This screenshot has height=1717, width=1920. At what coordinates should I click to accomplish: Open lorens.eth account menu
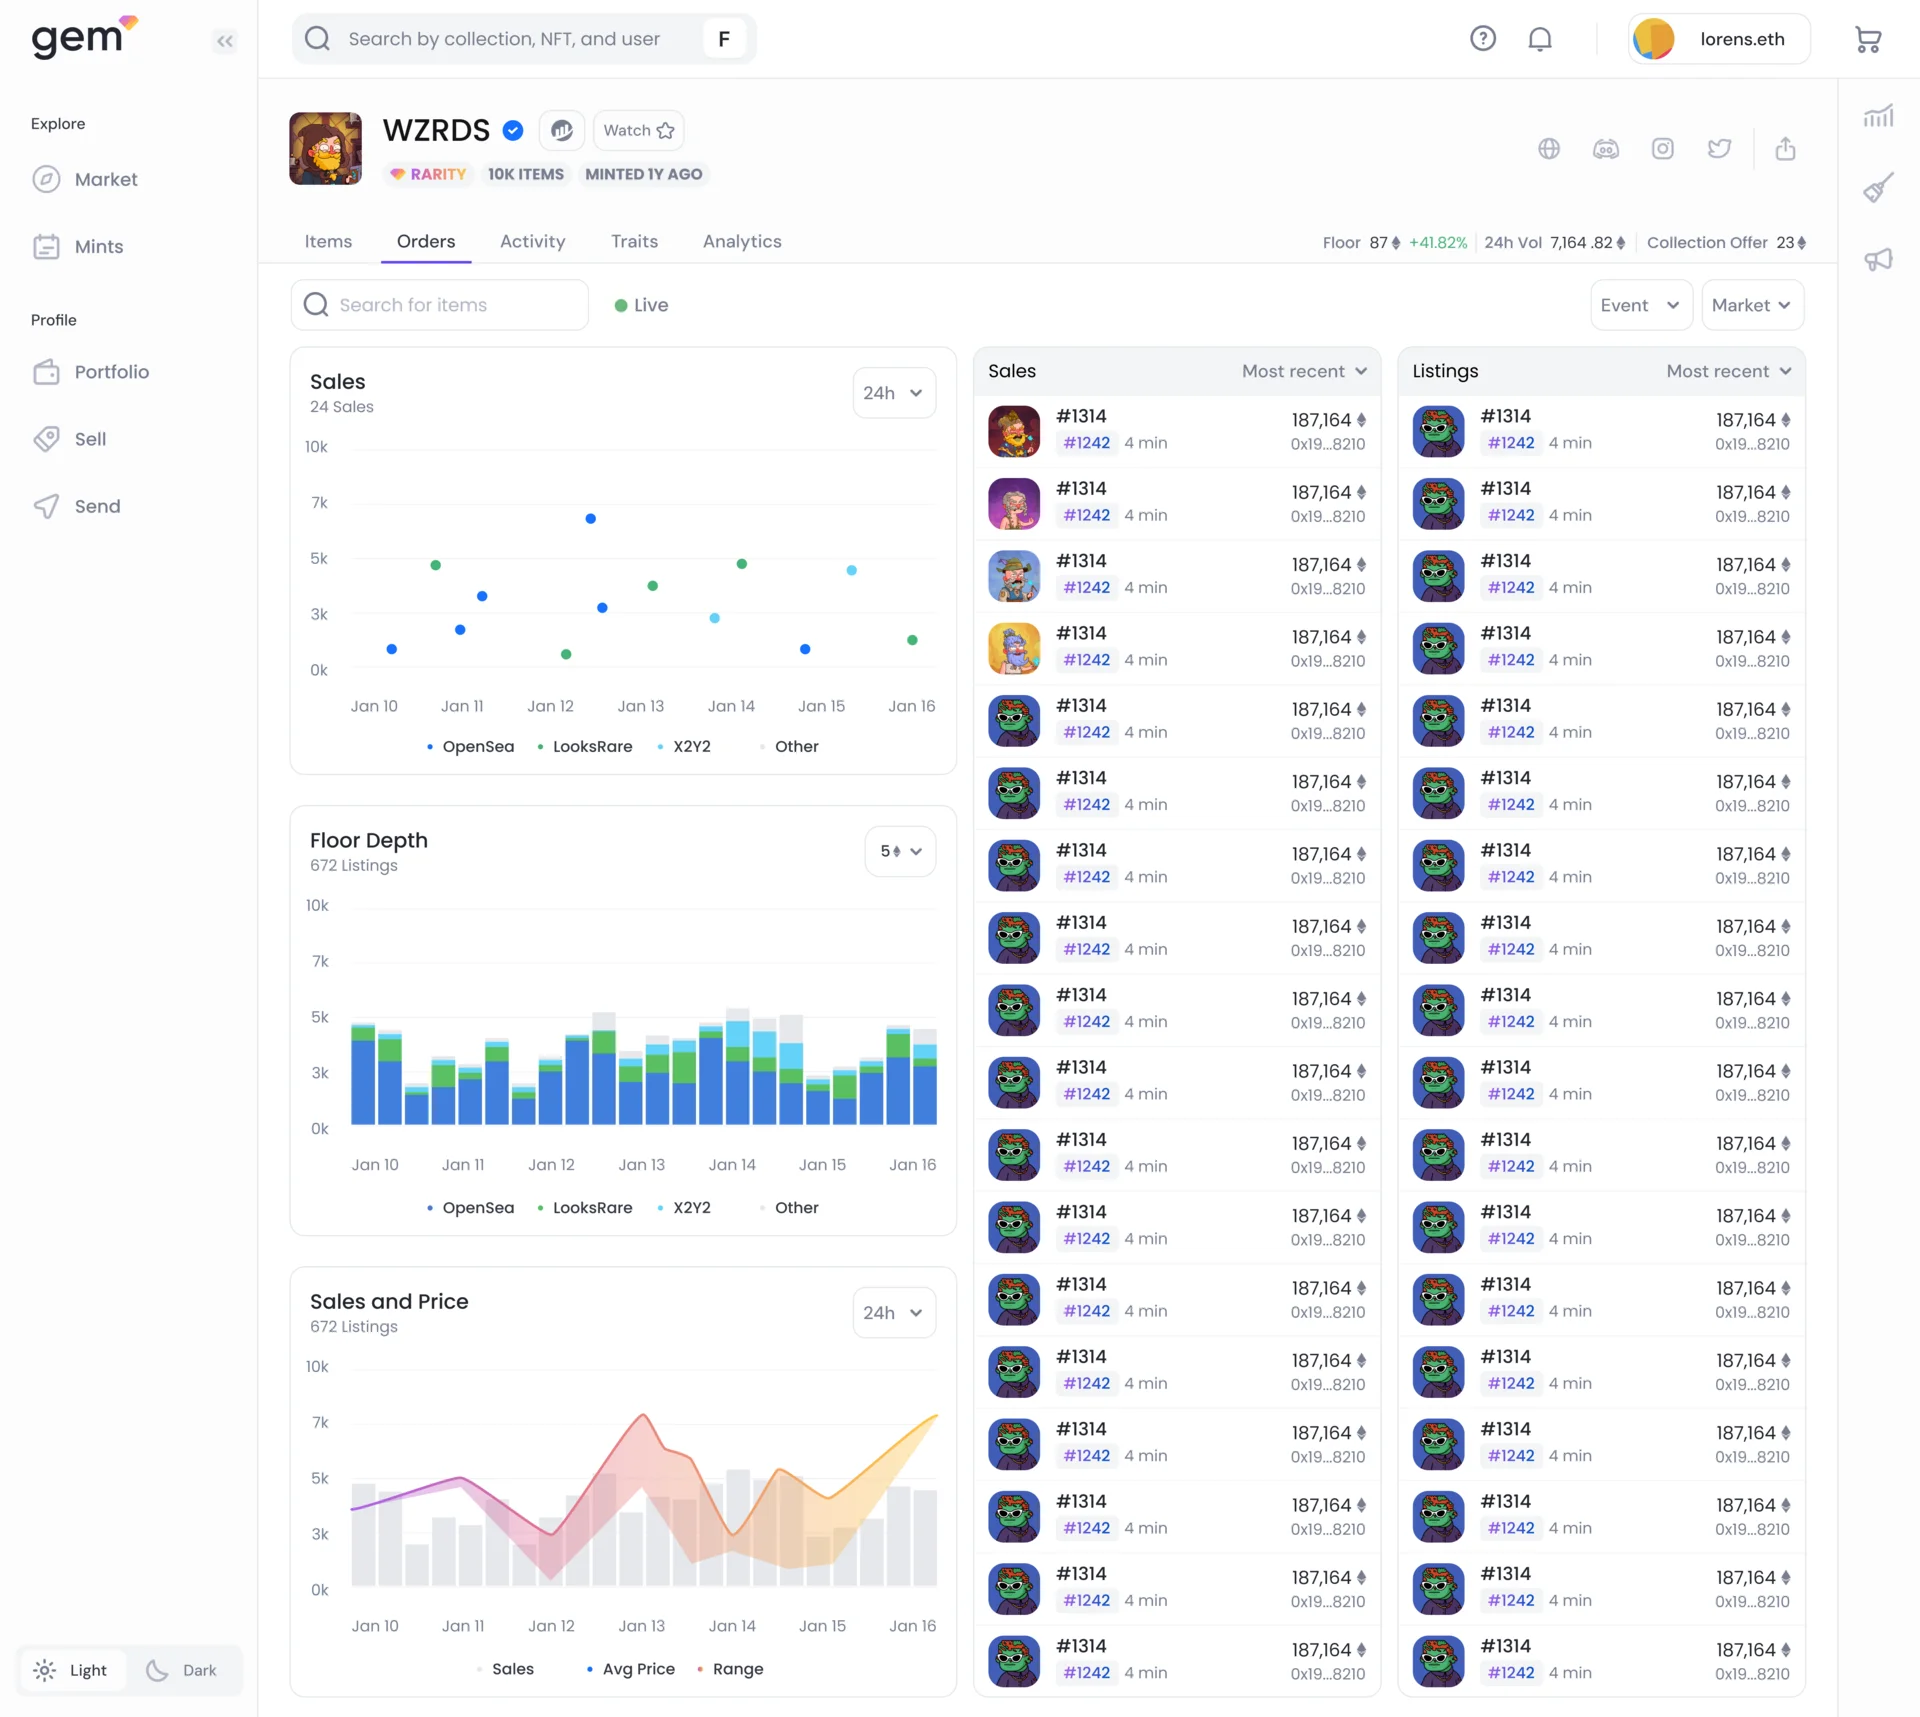coord(1719,39)
